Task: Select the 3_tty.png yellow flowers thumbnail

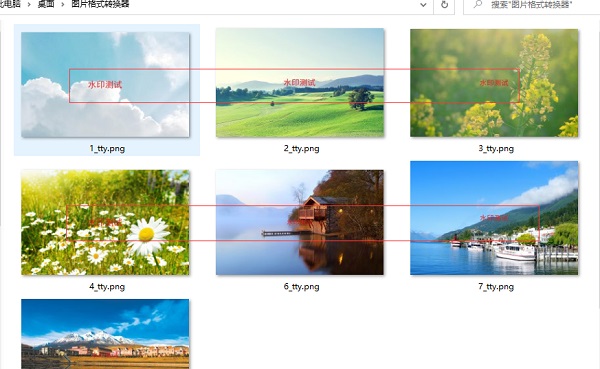Action: coord(494,83)
